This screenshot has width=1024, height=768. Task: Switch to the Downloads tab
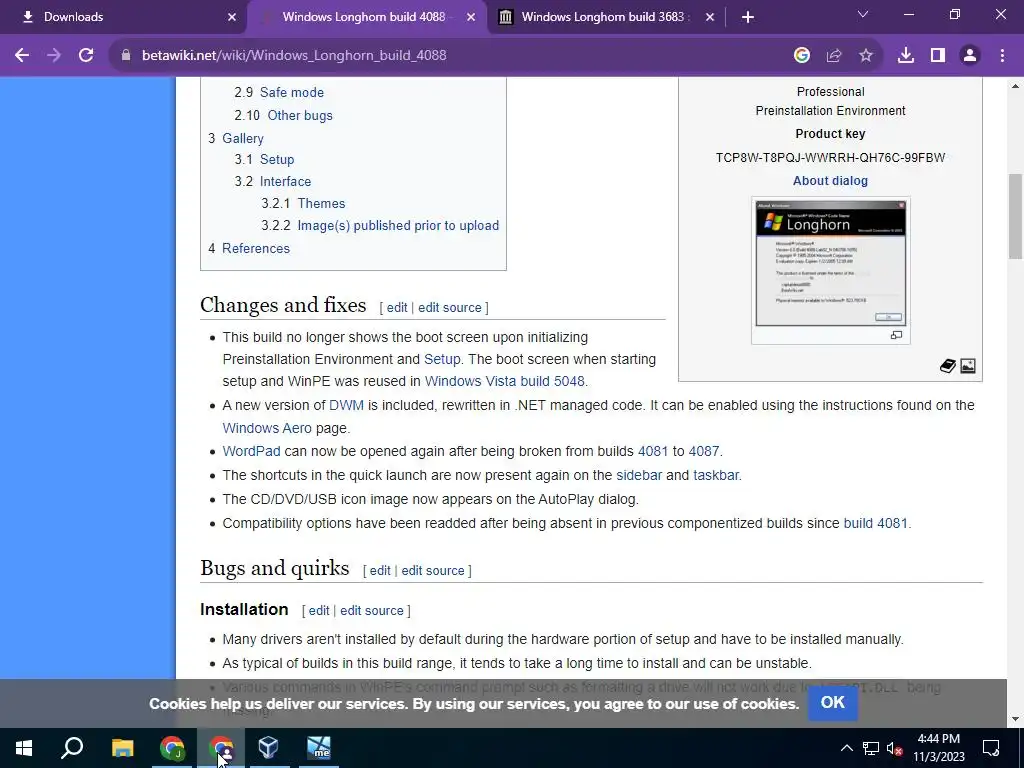tap(124, 17)
